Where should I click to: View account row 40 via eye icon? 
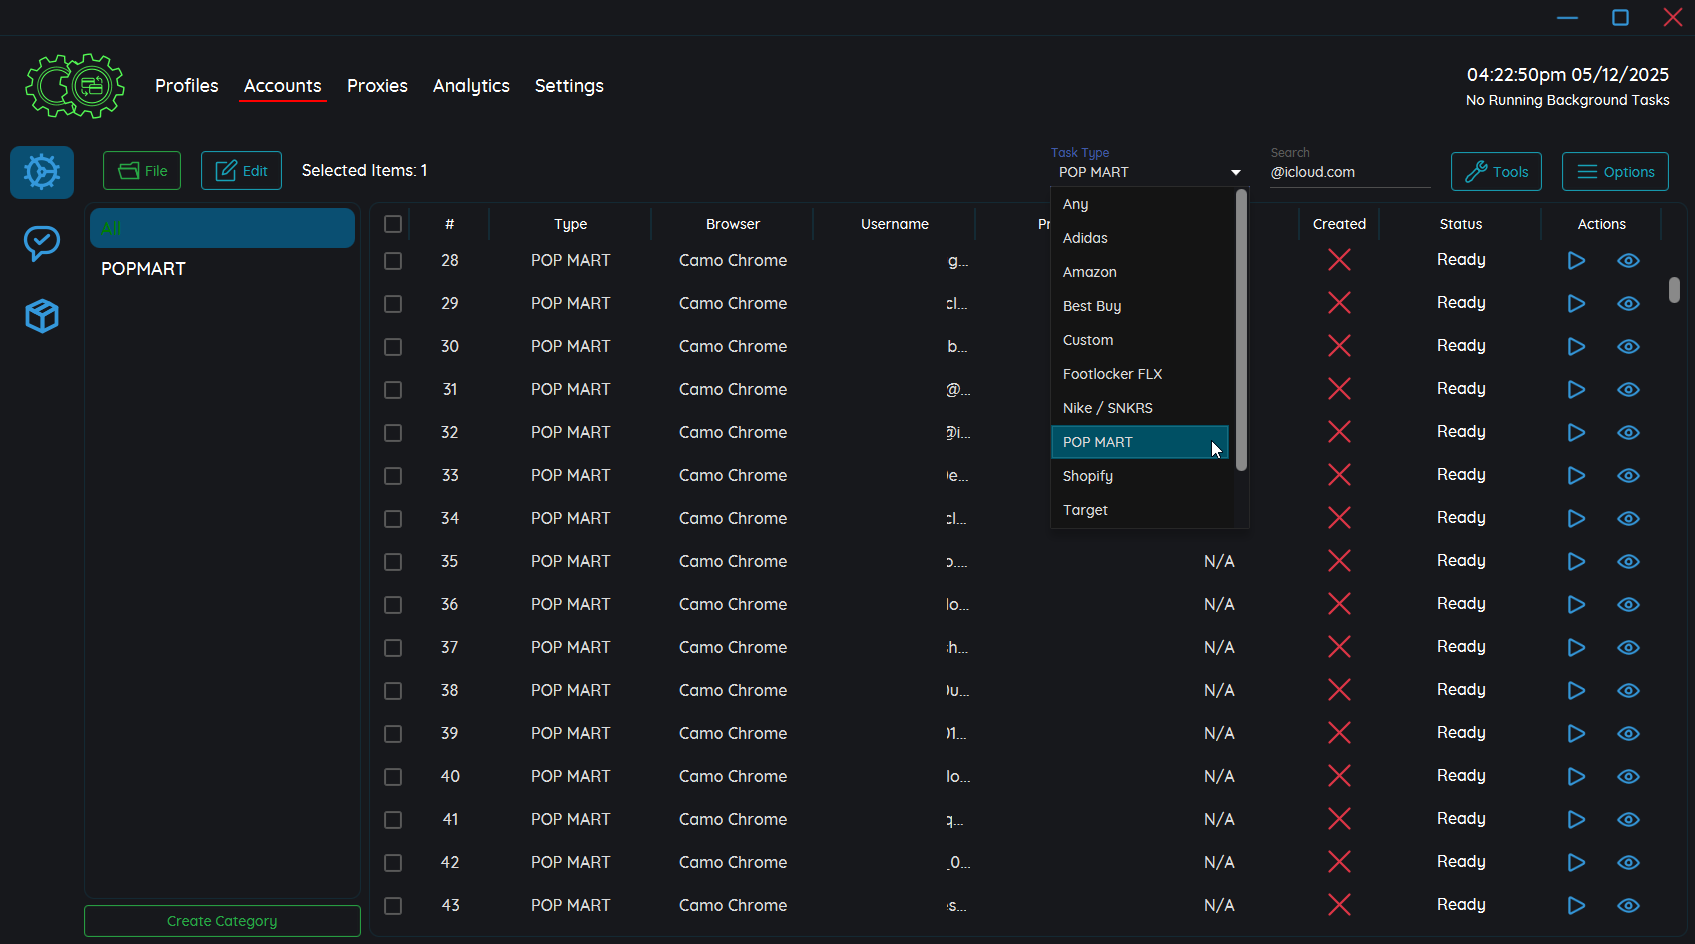(1628, 776)
